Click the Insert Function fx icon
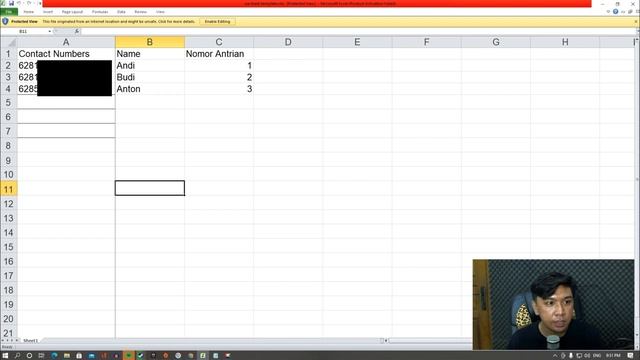 (77, 31)
